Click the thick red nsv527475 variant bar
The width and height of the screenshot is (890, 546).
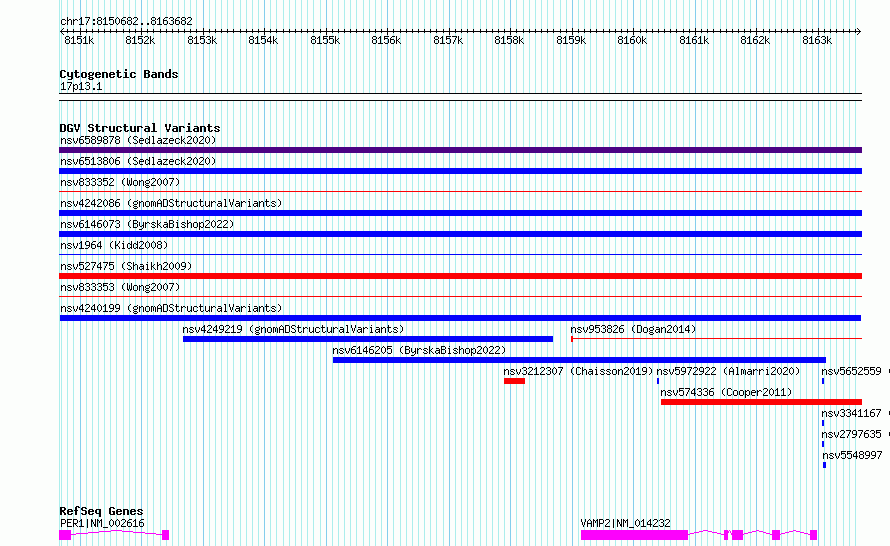pos(460,276)
